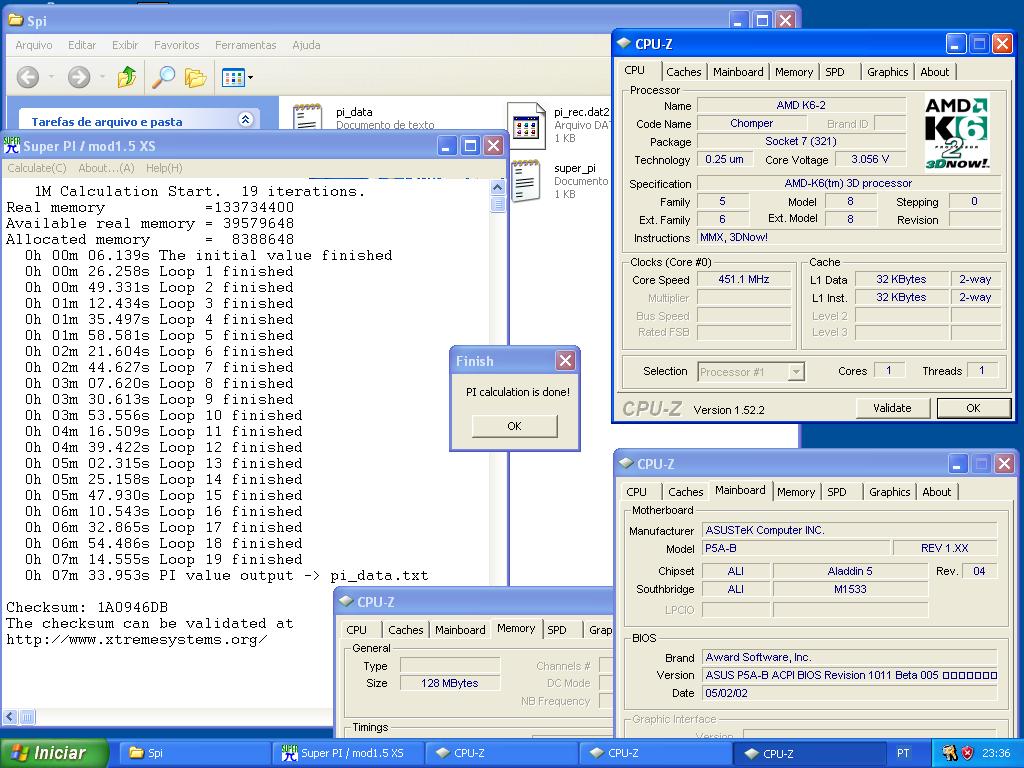
Task: Open Editar menu in Spi window
Action: point(82,45)
